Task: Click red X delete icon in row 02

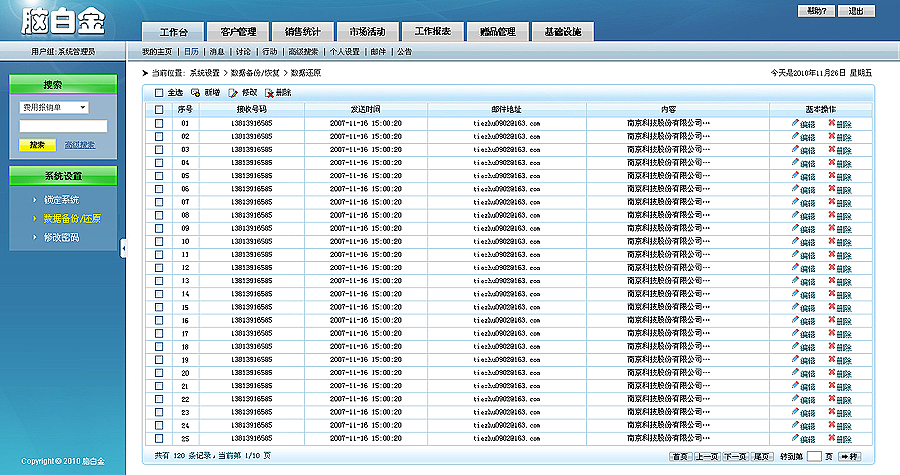Action: (x=831, y=136)
